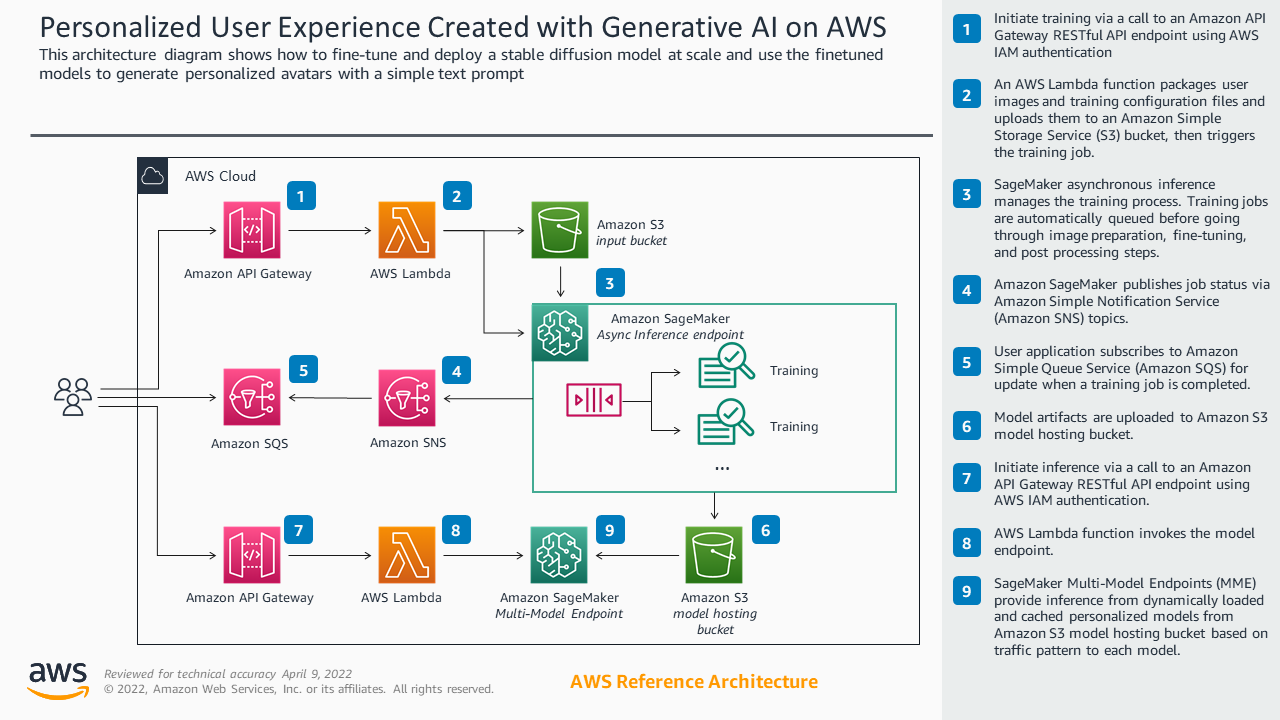The image size is (1280, 720).
Task: Click the 'User application subscribes to Amazon' text
Action: tap(1122, 368)
